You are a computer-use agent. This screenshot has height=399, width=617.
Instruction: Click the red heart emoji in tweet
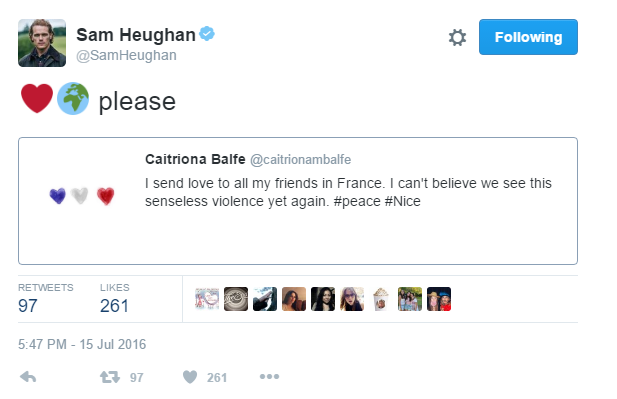click(37, 98)
